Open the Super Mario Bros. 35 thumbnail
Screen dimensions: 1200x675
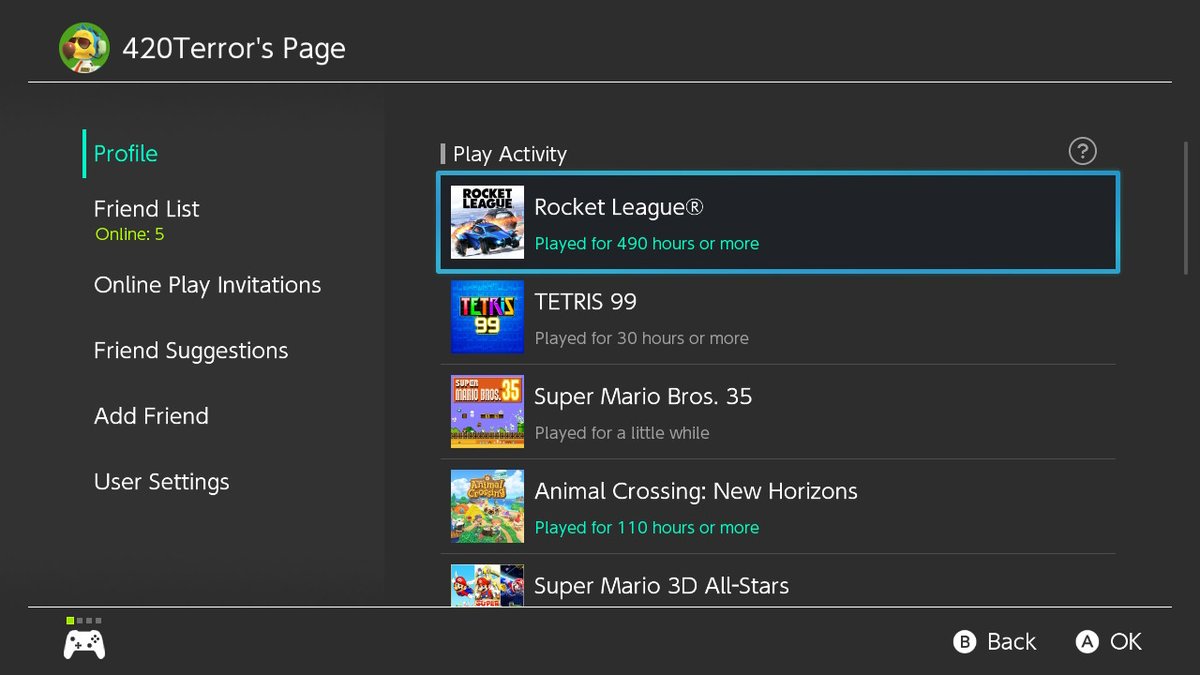point(487,412)
